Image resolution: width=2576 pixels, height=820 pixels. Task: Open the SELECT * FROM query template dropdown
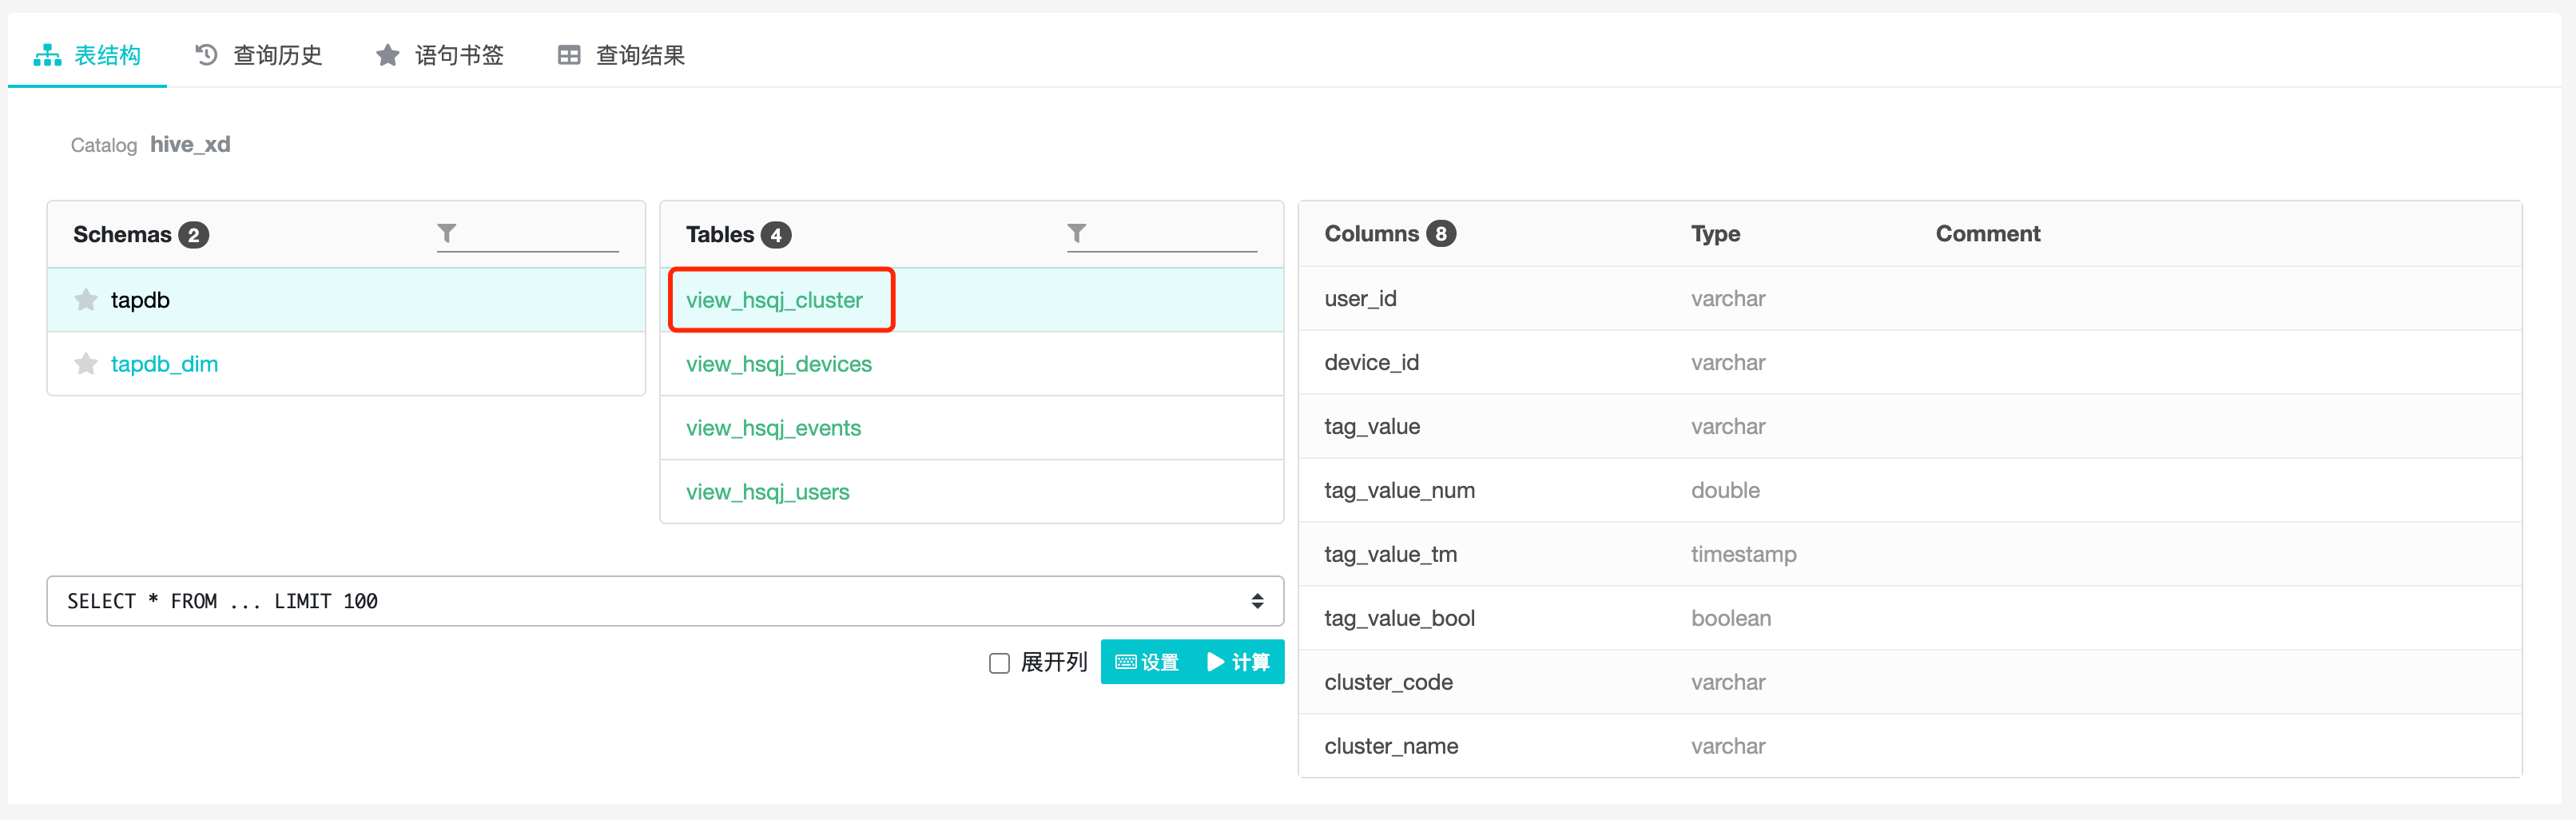(x=664, y=601)
